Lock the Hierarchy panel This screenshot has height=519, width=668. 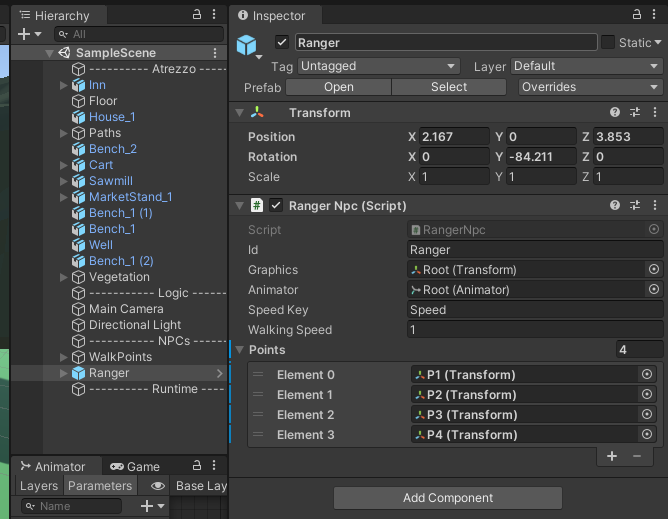click(x=197, y=14)
